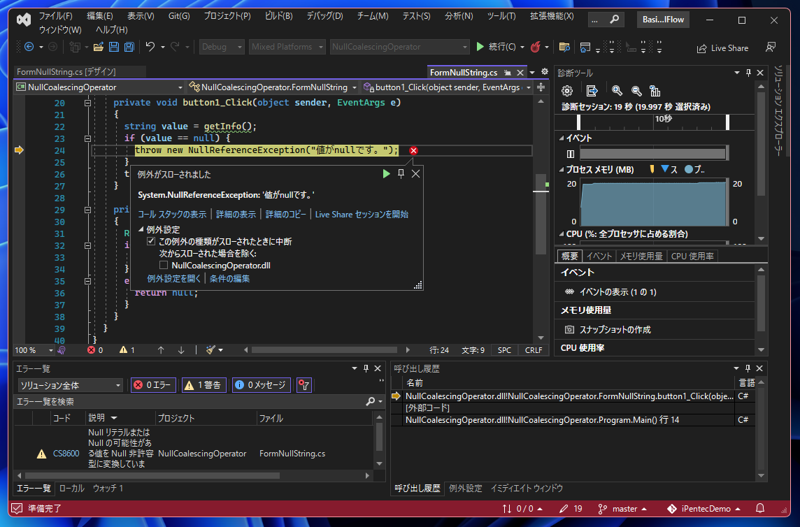Click the copy details link
Image resolution: width=800 pixels, height=527 pixels.
(x=285, y=214)
